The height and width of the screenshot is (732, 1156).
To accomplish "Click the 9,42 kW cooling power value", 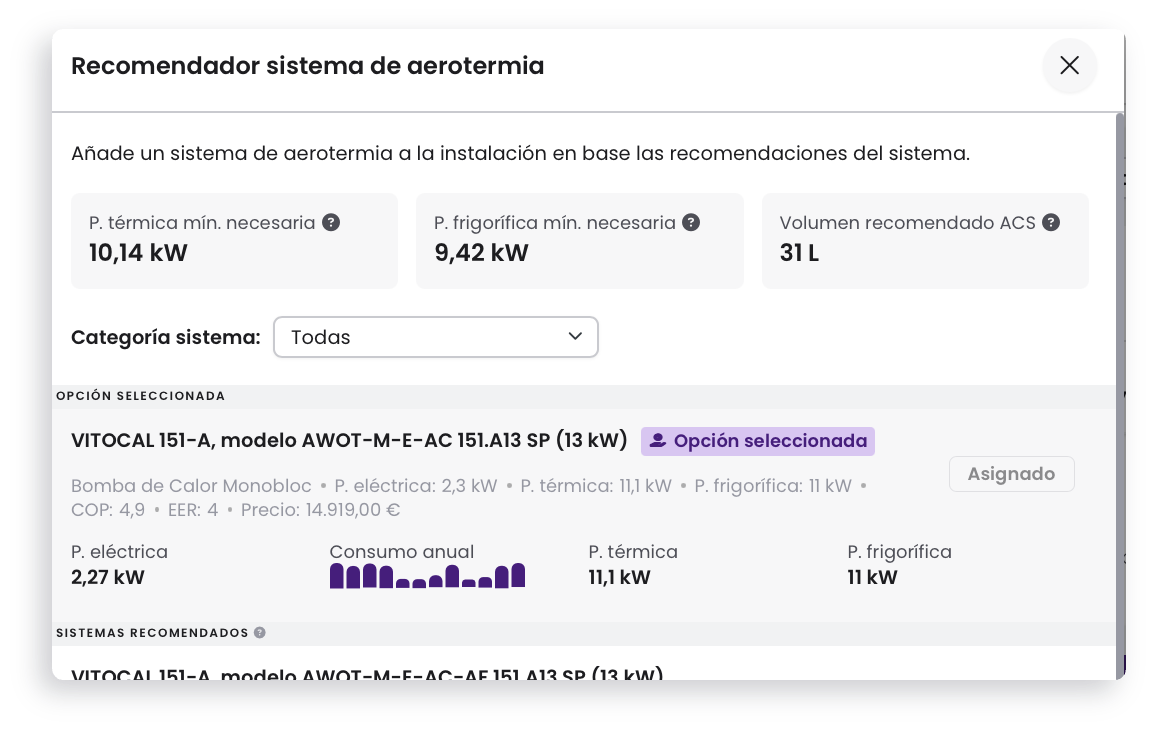I will pos(481,253).
